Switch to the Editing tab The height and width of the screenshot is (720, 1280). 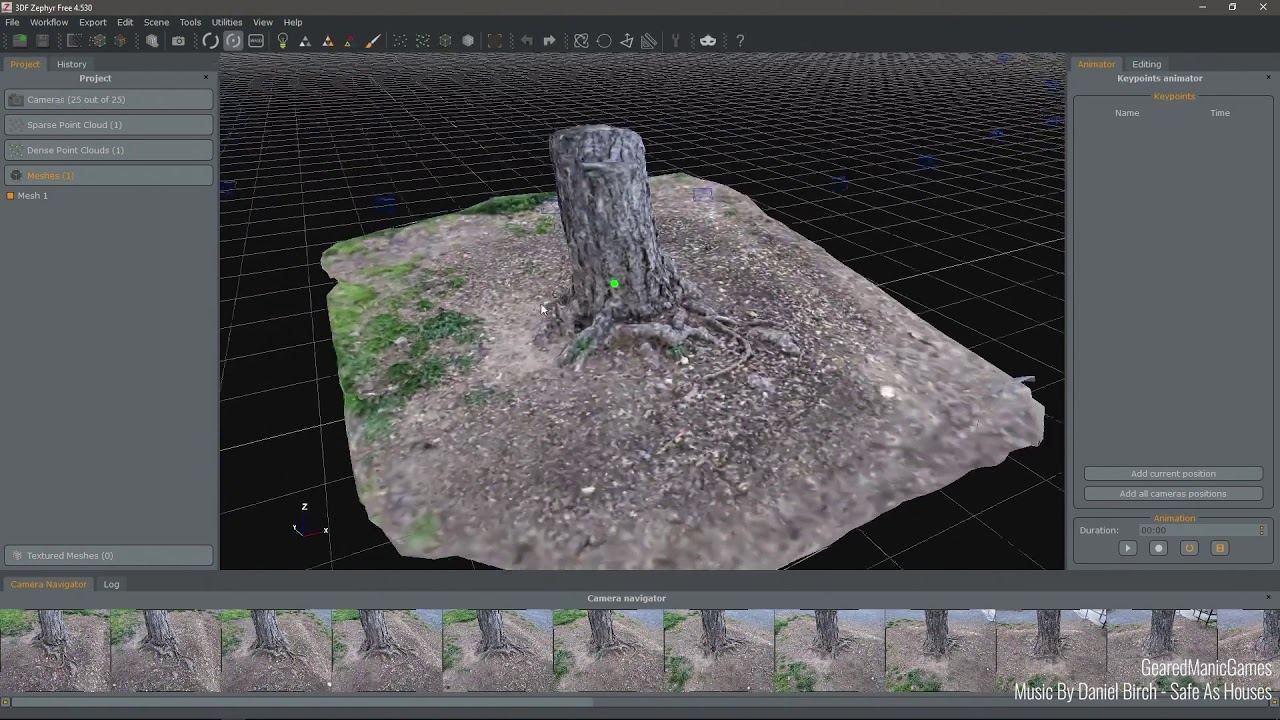[x=1146, y=64]
